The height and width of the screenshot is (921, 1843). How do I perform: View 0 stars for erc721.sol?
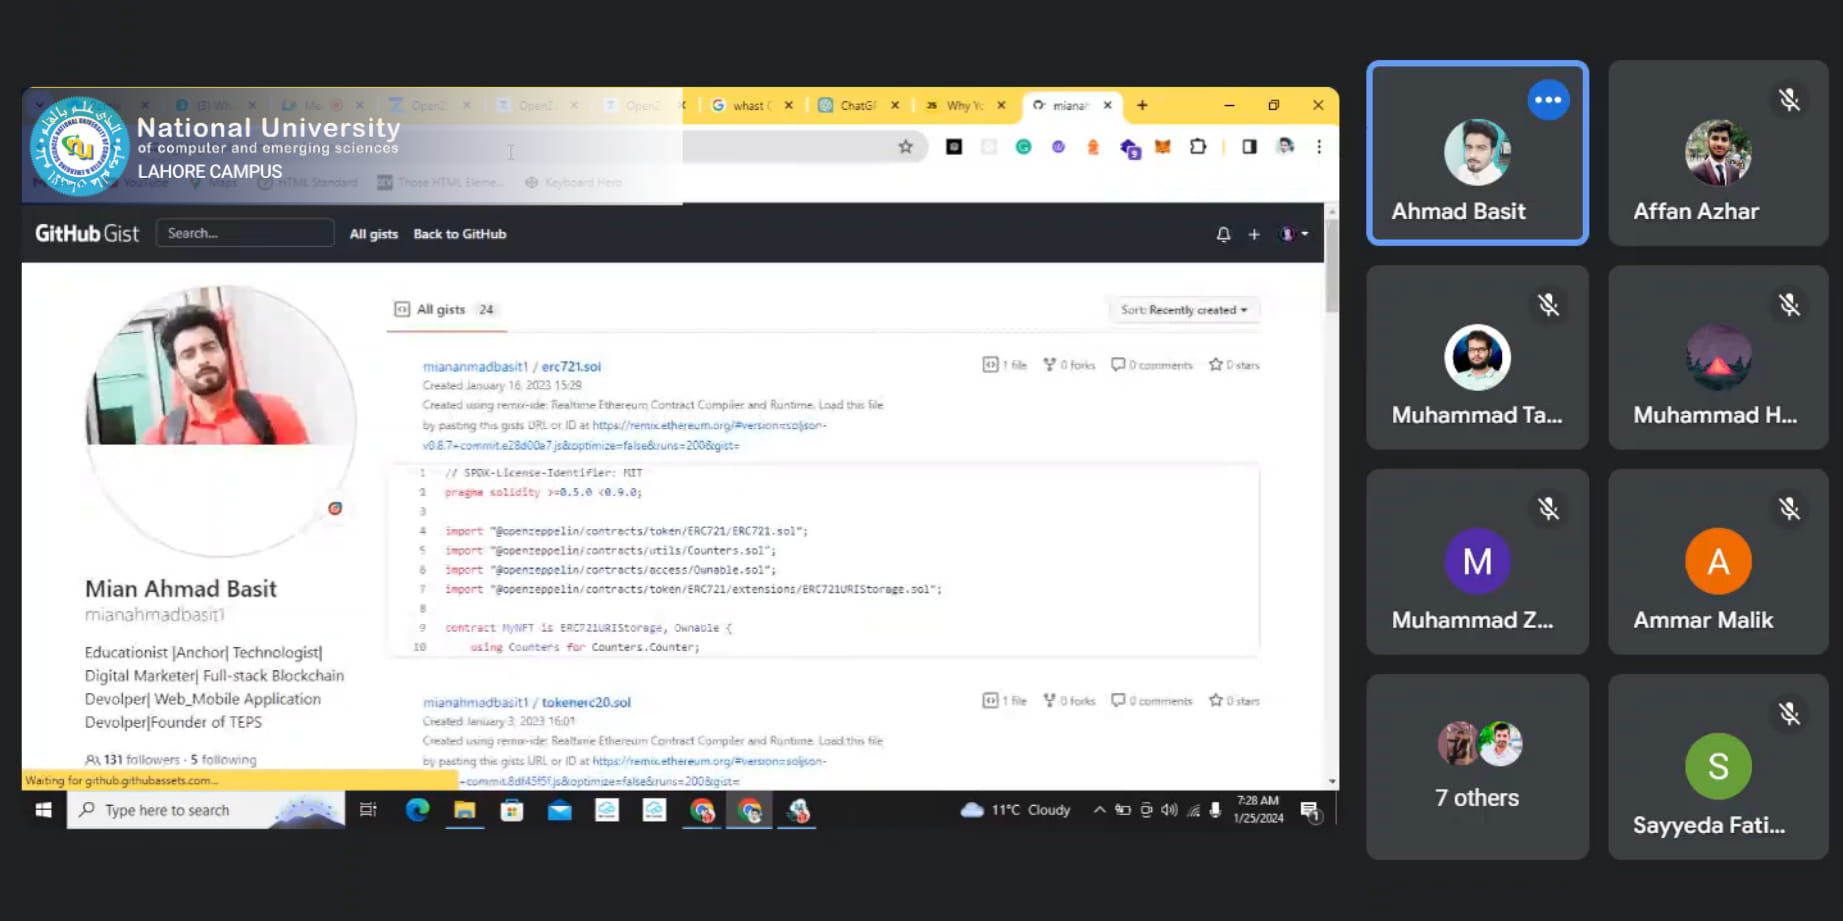click(1234, 365)
